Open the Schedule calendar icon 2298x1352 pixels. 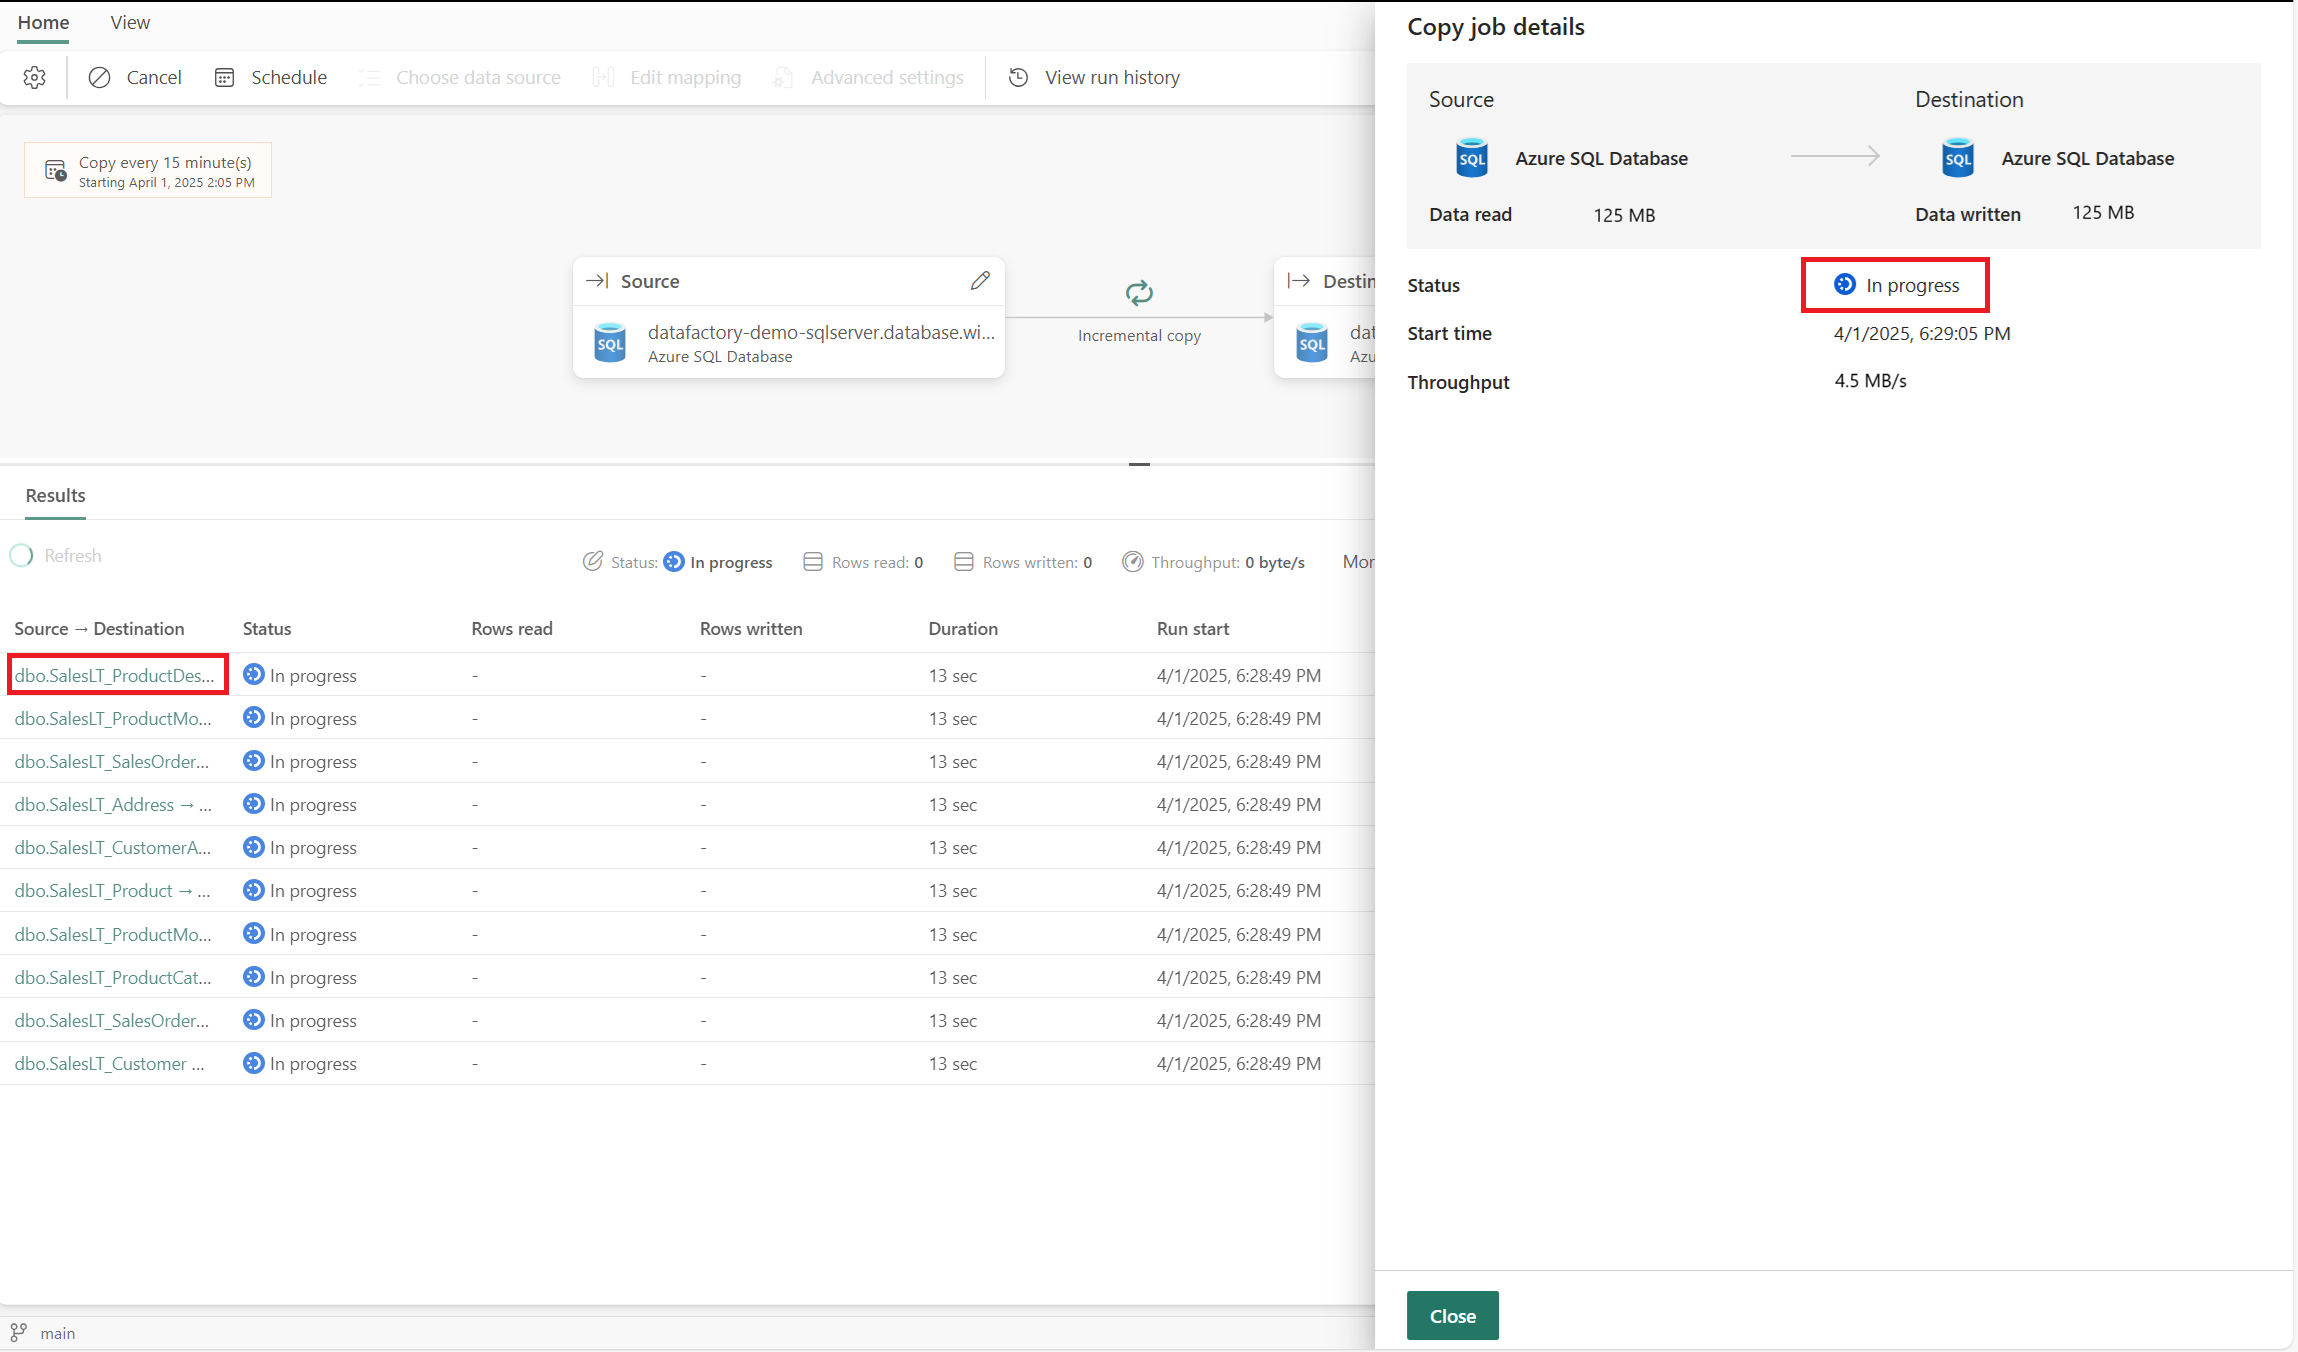pyautogui.click(x=224, y=77)
